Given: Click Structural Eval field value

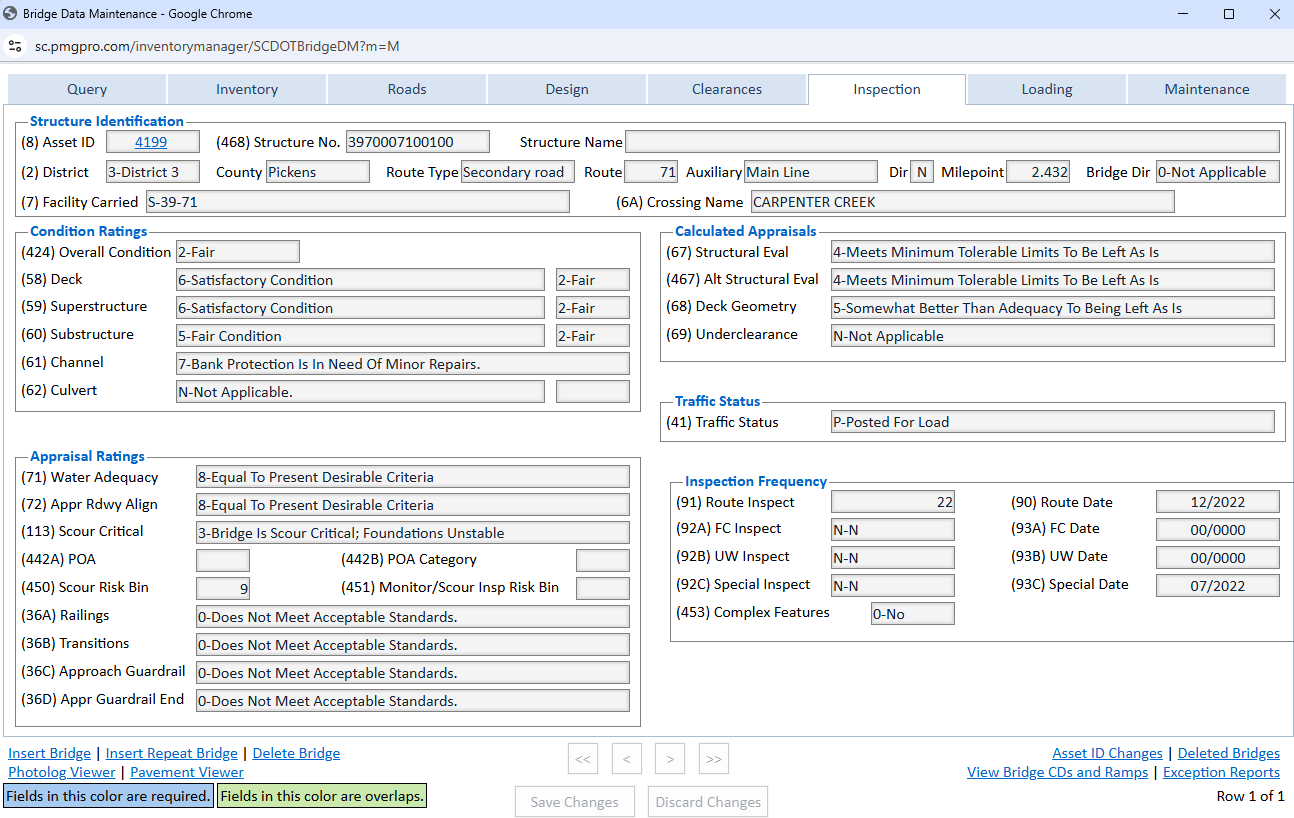Looking at the screenshot, I should [x=1053, y=252].
